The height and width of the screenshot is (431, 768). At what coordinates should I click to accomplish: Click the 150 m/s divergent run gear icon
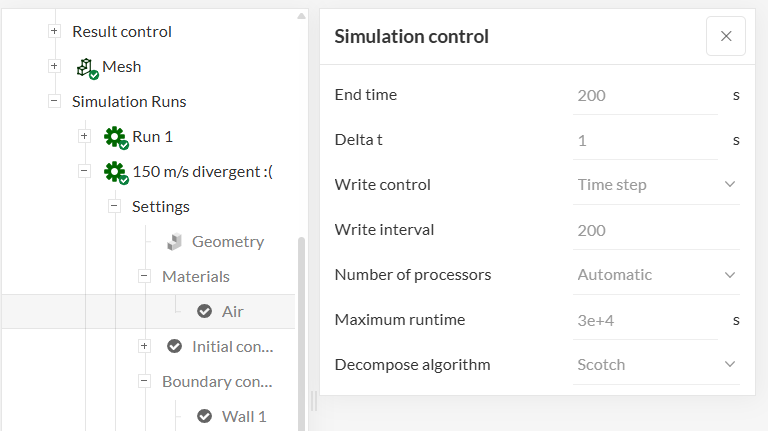click(x=115, y=172)
